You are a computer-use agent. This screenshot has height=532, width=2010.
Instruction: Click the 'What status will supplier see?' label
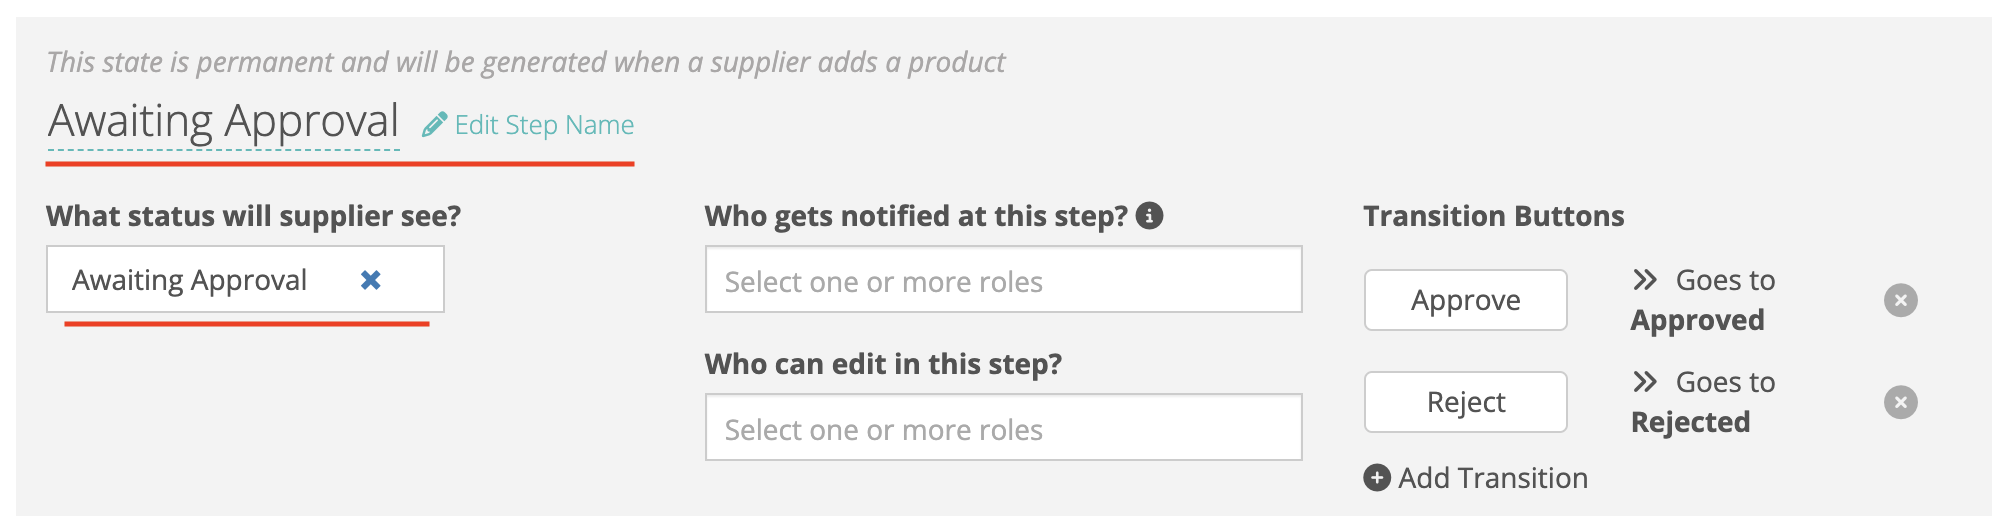(254, 216)
